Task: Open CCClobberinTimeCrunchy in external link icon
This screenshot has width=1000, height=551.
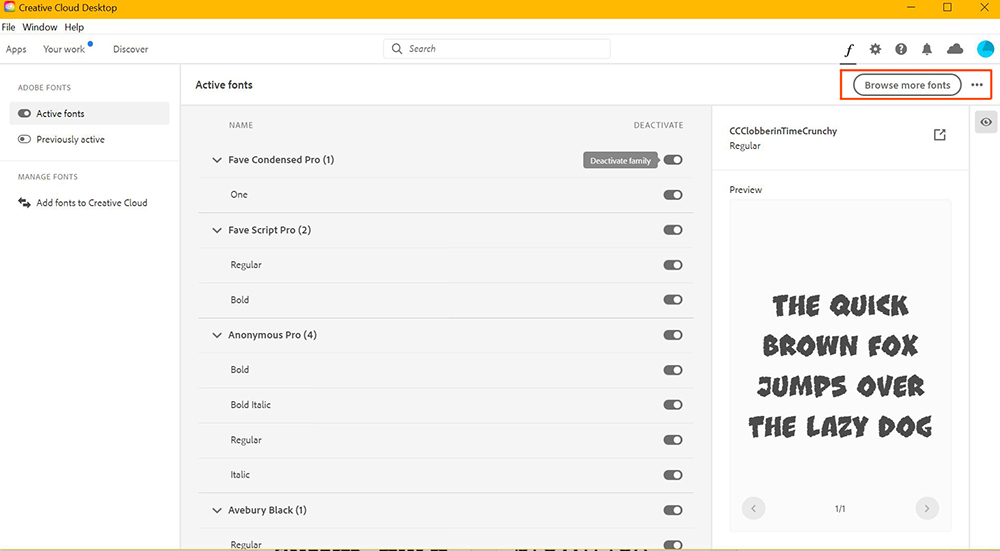Action: point(939,135)
